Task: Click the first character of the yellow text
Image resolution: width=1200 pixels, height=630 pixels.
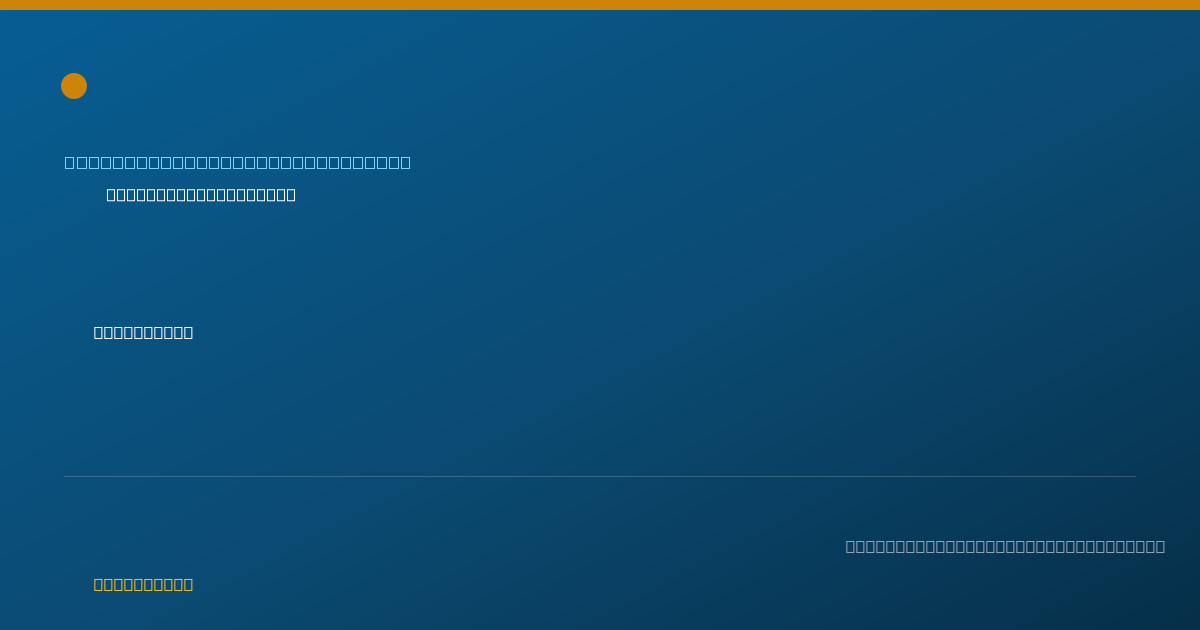Action: [99, 584]
